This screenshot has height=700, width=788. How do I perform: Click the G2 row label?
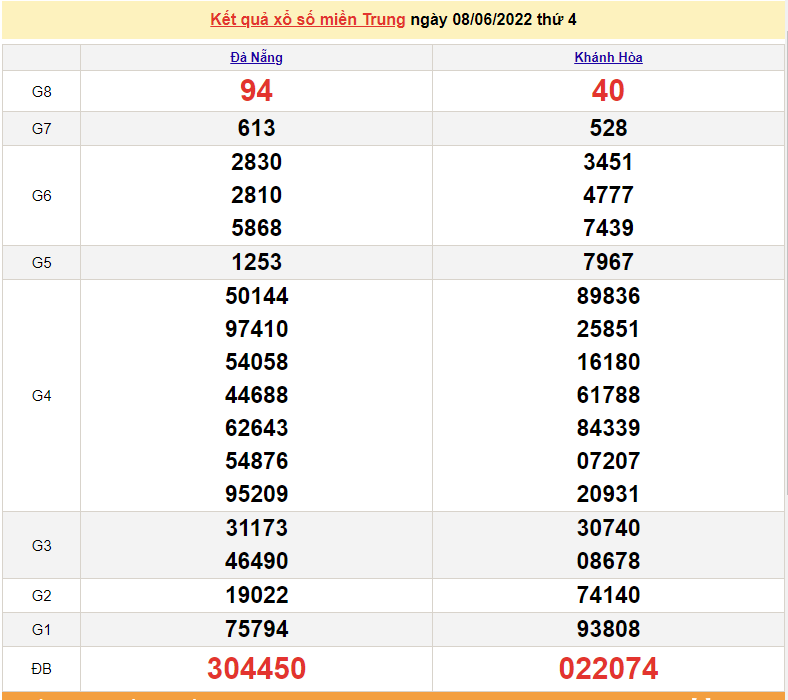click(x=41, y=596)
